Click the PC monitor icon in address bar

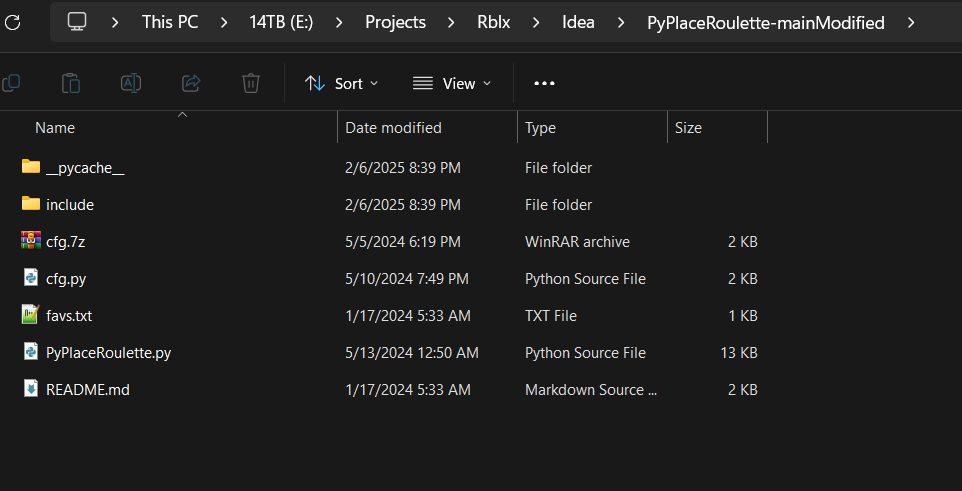77,22
